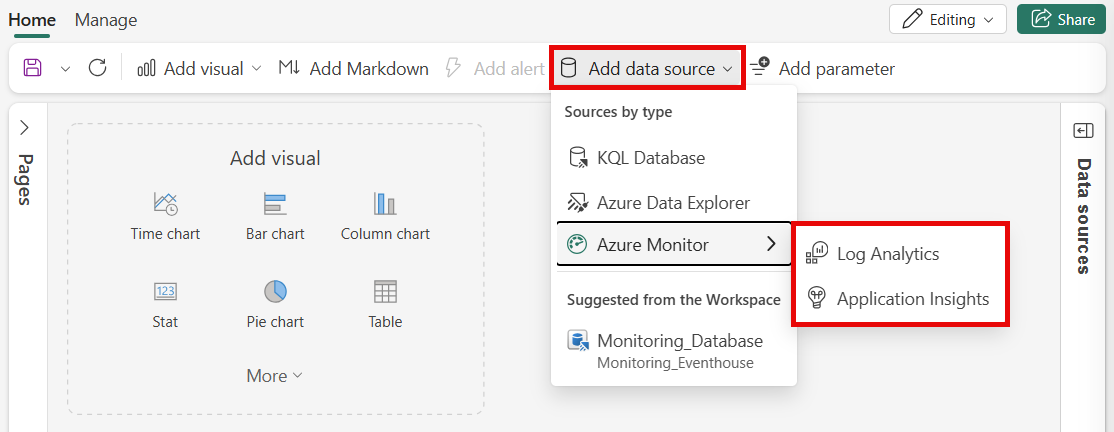The image size is (1114, 432).
Task: Click the KQL Database icon
Action: point(578,158)
